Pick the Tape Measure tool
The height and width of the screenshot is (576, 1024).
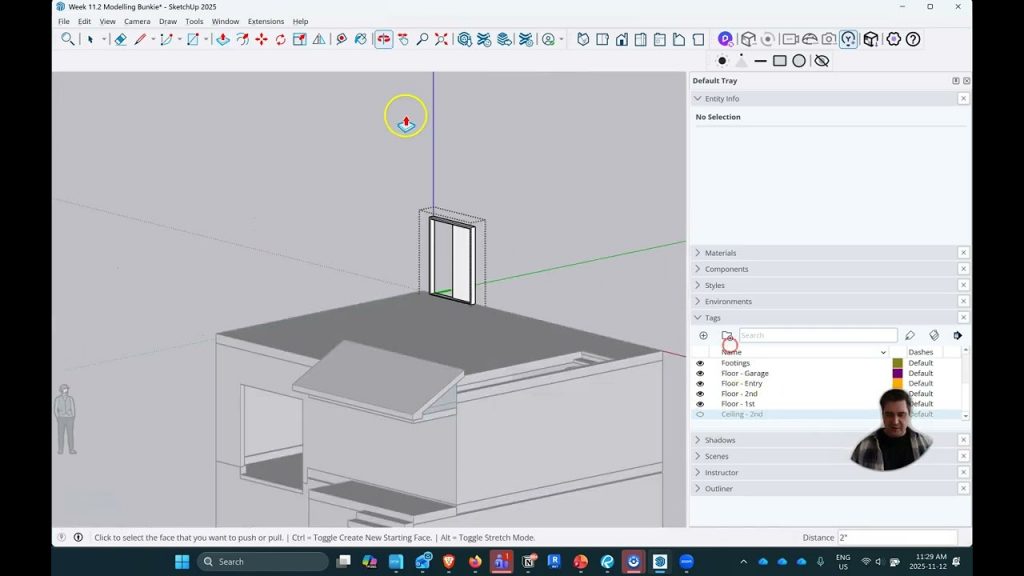[341, 39]
